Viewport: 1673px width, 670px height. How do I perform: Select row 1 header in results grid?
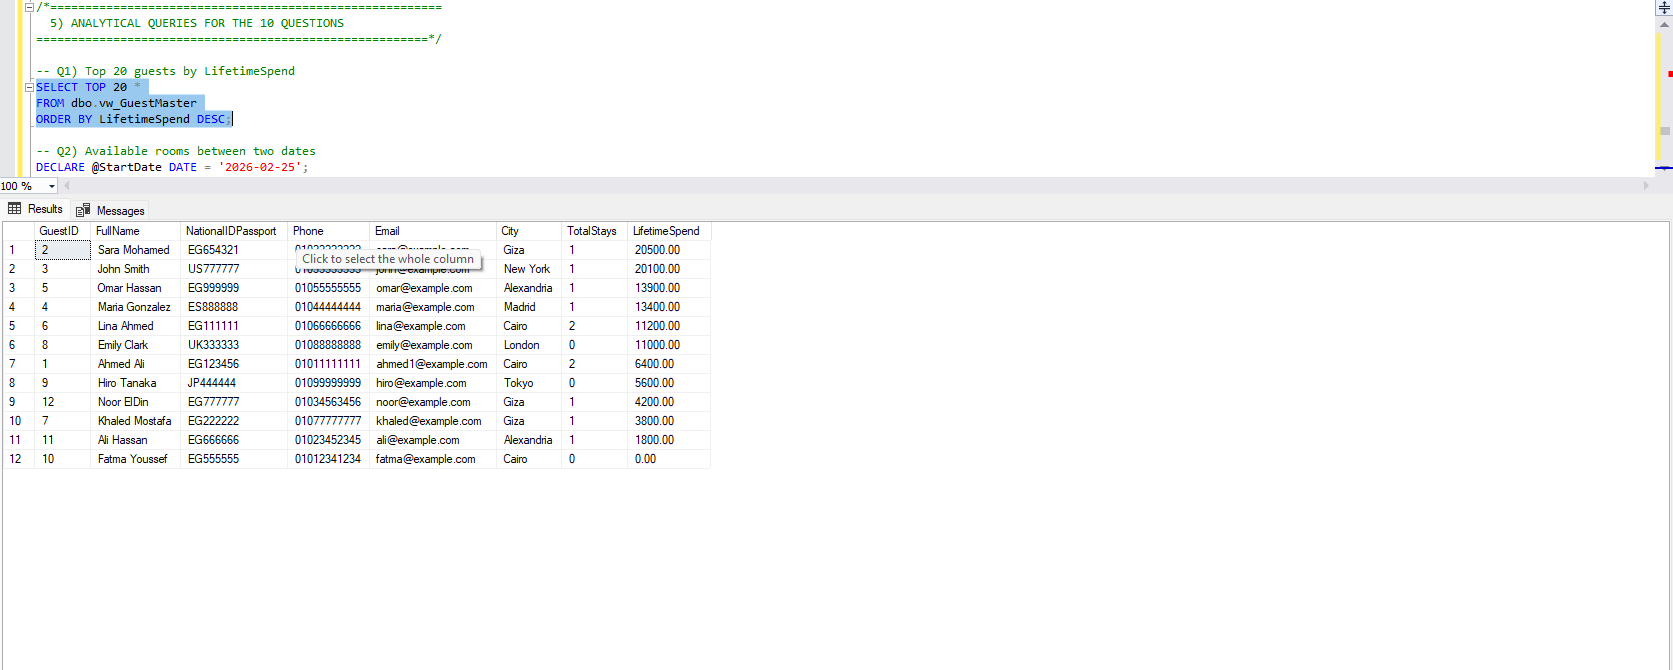pyautogui.click(x=18, y=250)
